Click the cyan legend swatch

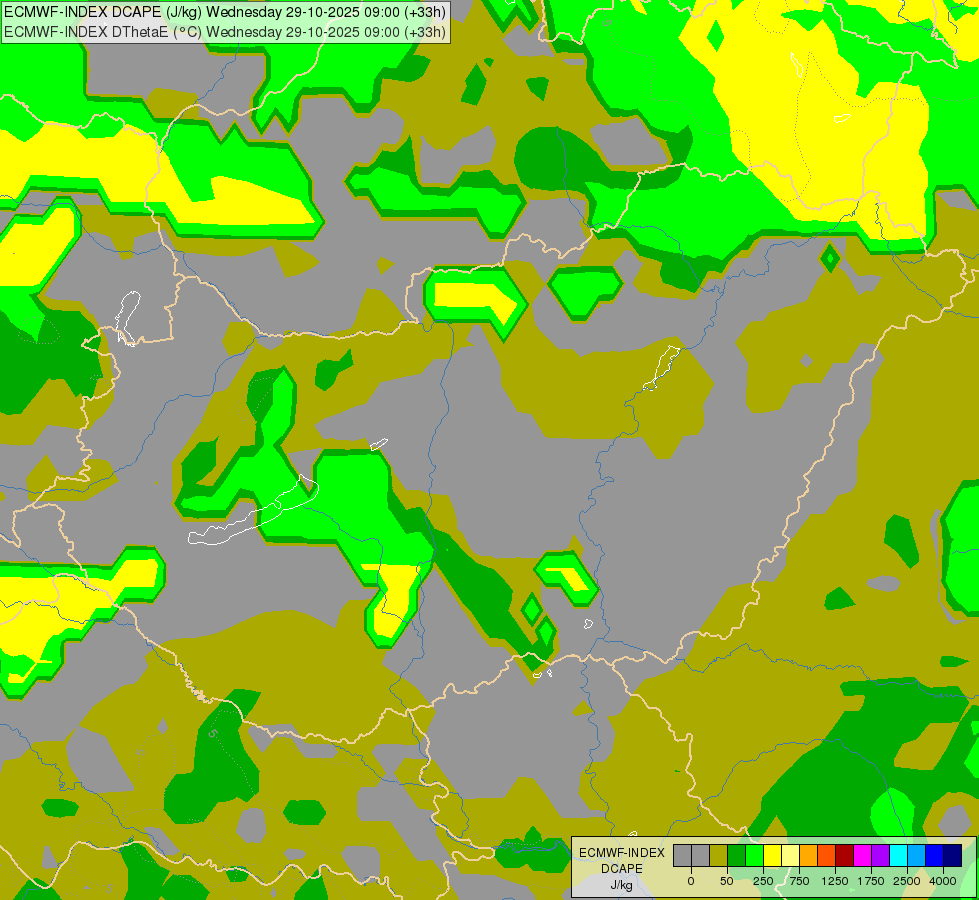pyautogui.click(x=898, y=855)
